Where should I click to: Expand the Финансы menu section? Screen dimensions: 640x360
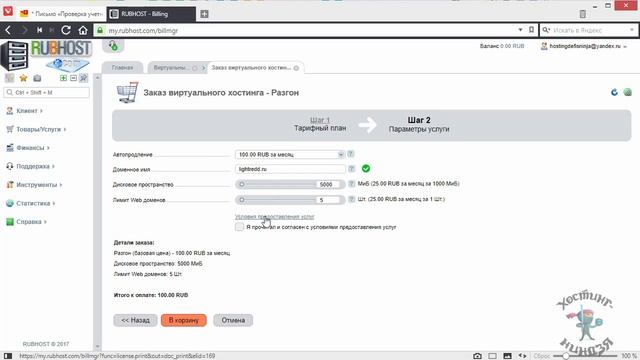point(28,148)
